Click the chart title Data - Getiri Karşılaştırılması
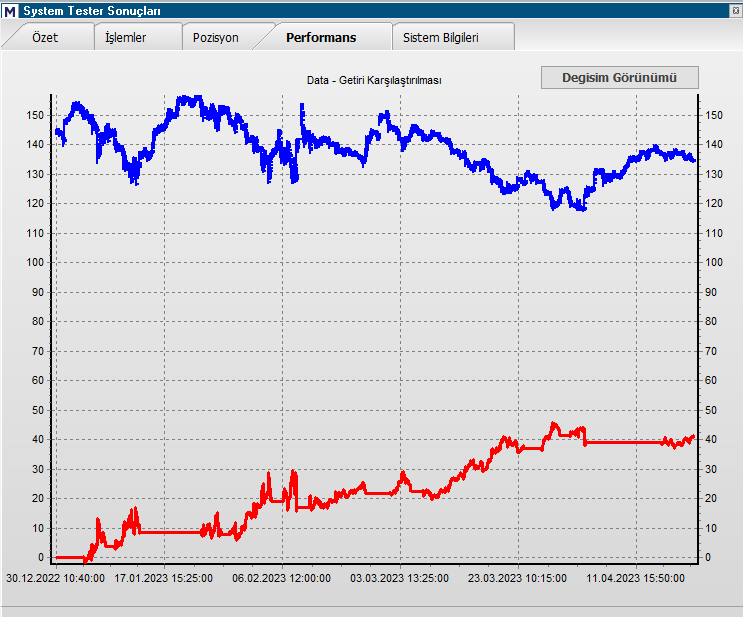 [x=374, y=80]
